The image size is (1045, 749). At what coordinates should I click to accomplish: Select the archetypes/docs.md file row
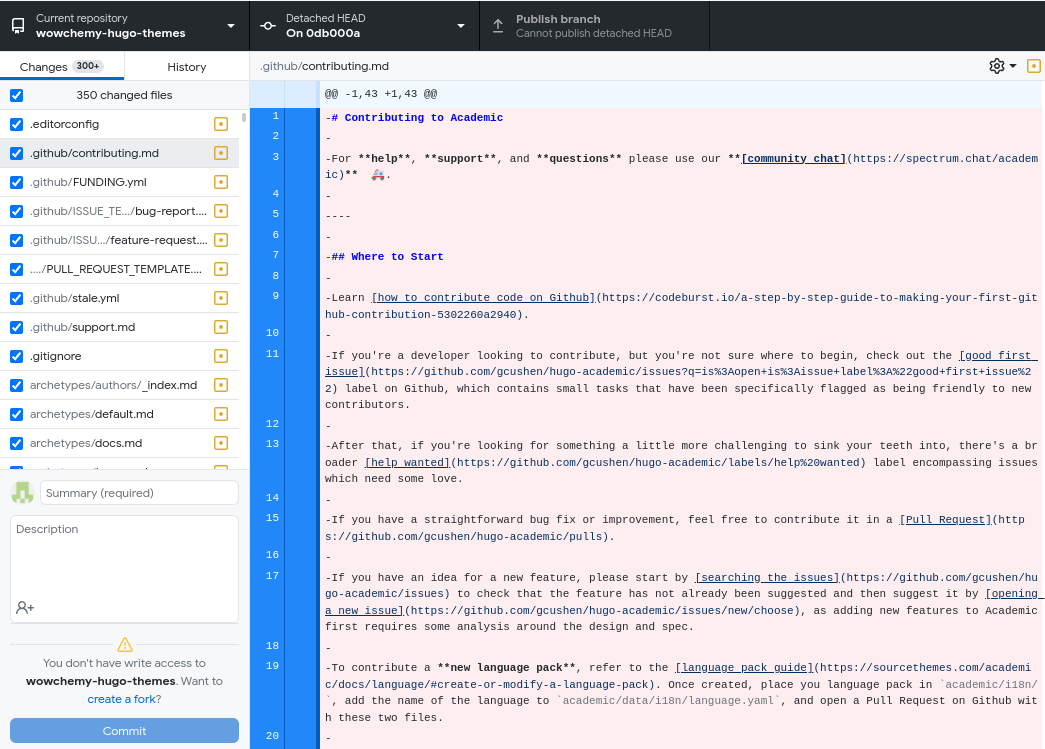click(119, 443)
